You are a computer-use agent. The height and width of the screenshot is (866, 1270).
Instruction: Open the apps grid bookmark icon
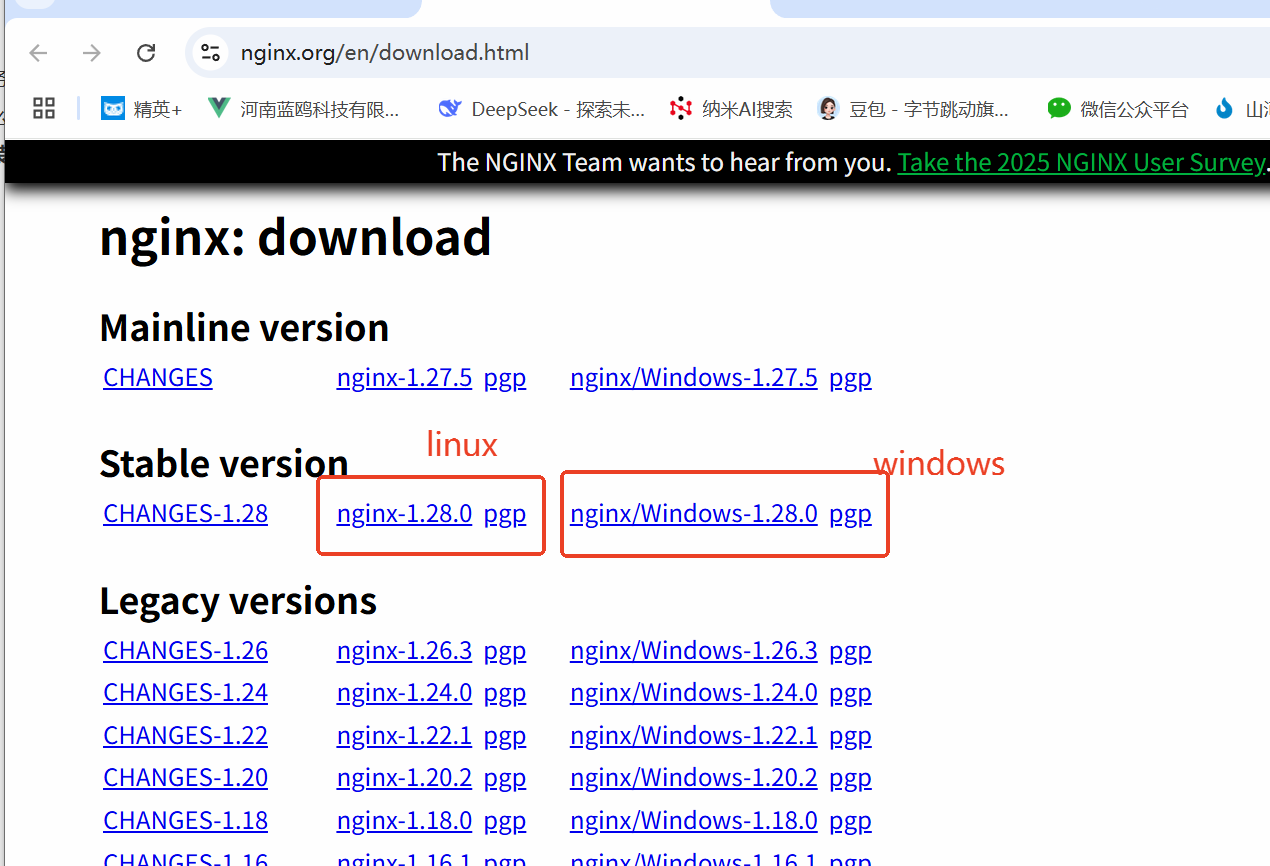point(44,109)
